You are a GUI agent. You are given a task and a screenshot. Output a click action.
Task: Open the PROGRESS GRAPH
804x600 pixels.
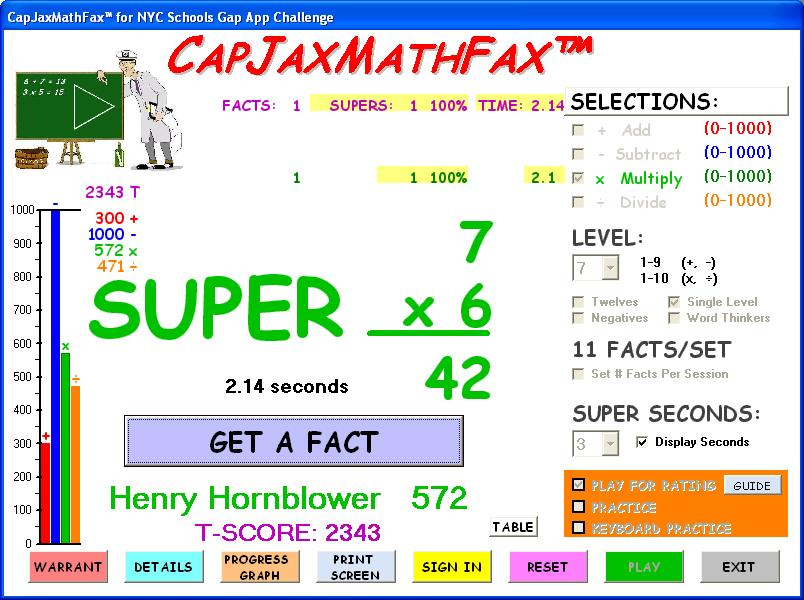(x=259, y=567)
